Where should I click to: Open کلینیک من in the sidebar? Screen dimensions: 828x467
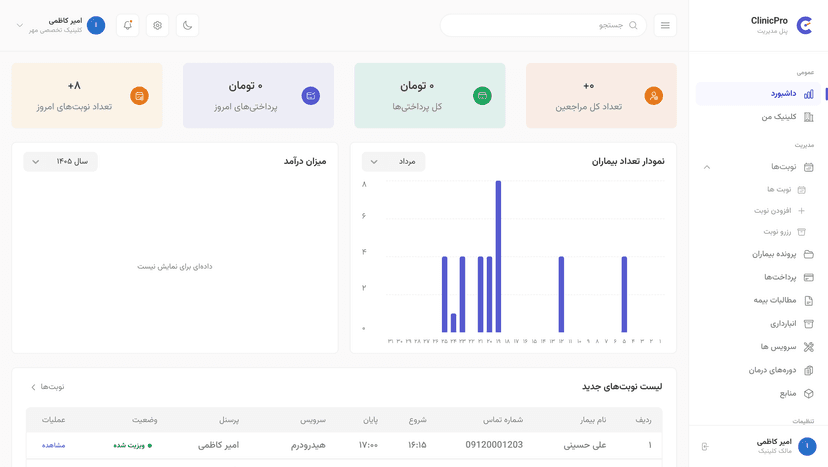[758, 117]
